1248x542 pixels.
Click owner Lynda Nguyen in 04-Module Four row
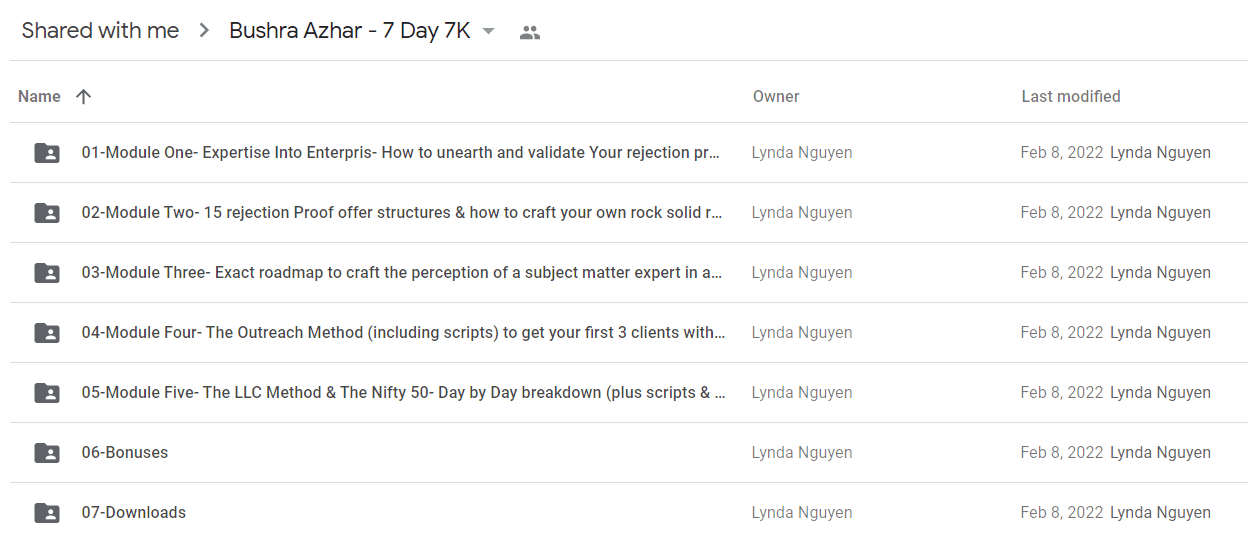802,333
